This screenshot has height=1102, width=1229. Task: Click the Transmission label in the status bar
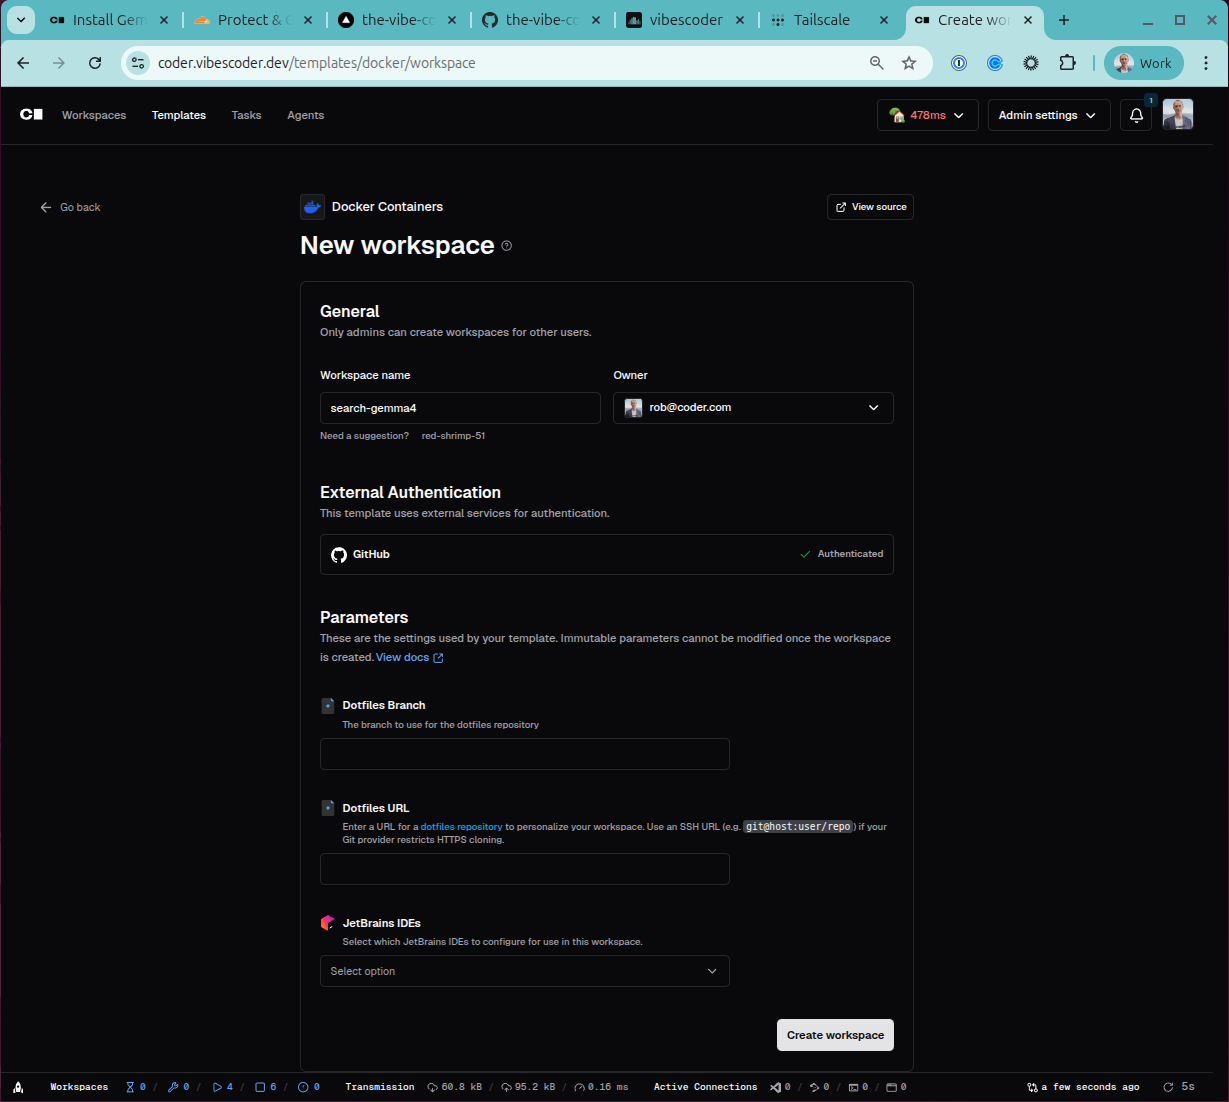click(x=380, y=1087)
